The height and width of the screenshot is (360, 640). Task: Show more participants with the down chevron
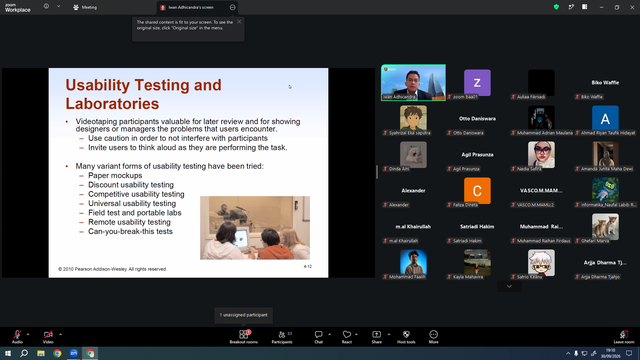pyautogui.click(x=509, y=287)
